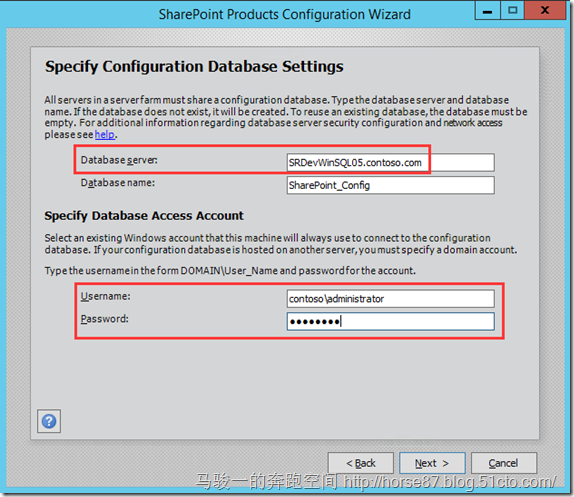Maximize the Configuration Wizard window

tap(512, 10)
